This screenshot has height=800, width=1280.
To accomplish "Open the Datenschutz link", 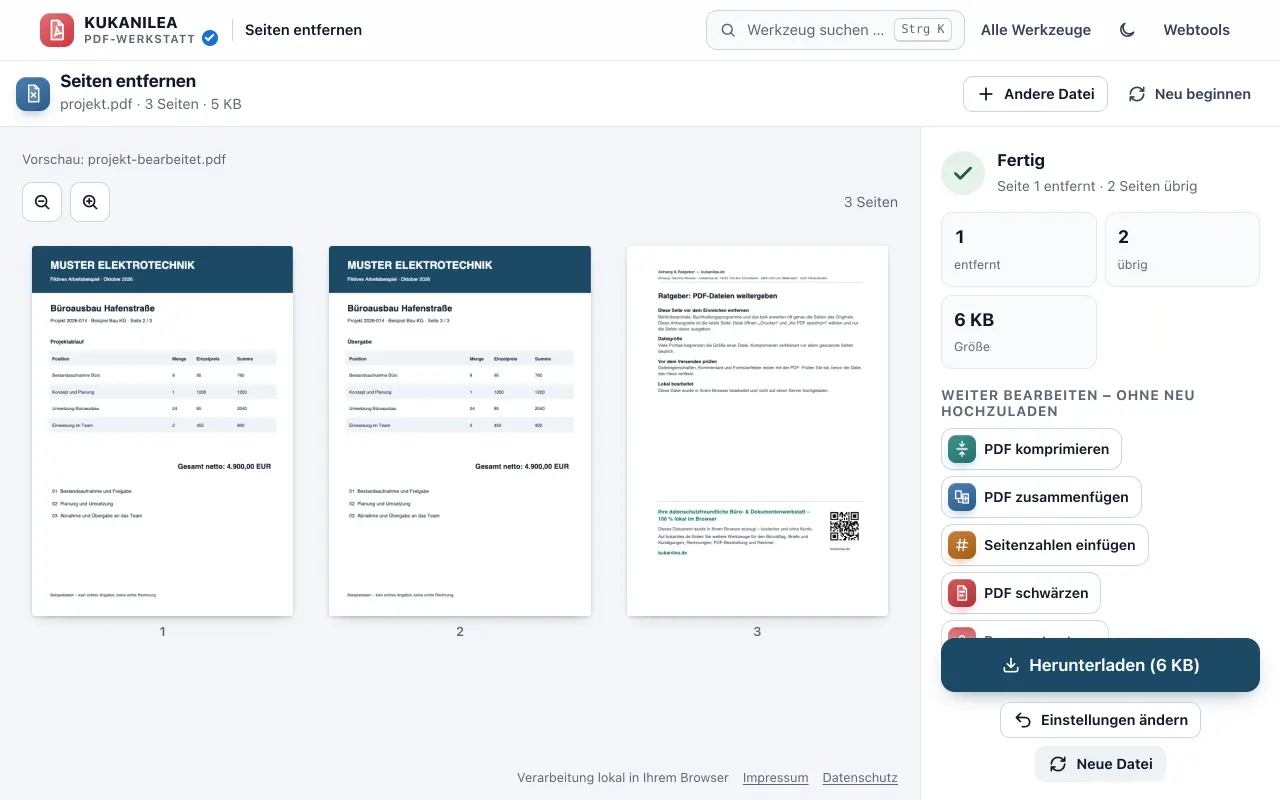I will click(860, 778).
